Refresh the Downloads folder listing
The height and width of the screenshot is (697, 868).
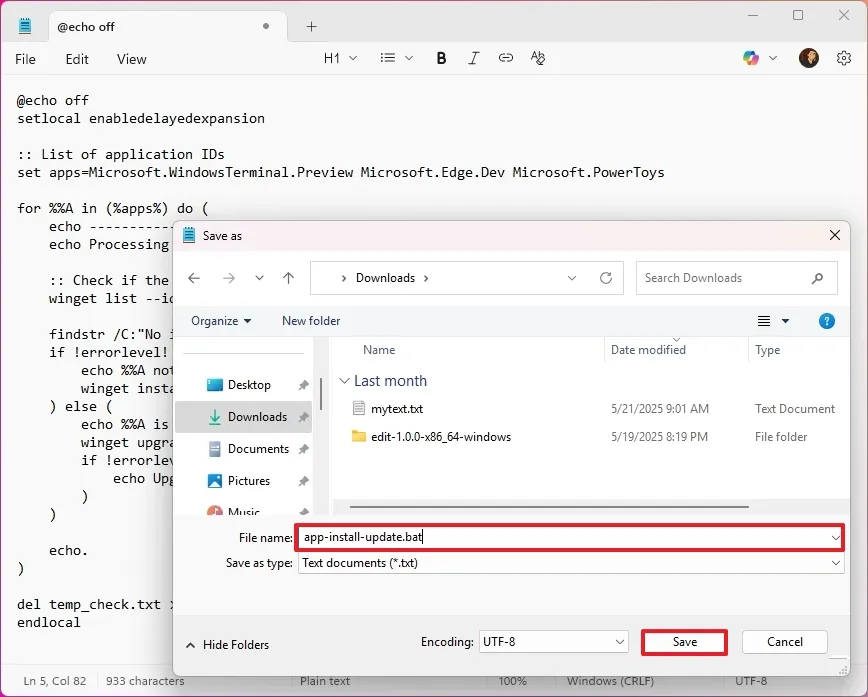coord(606,278)
